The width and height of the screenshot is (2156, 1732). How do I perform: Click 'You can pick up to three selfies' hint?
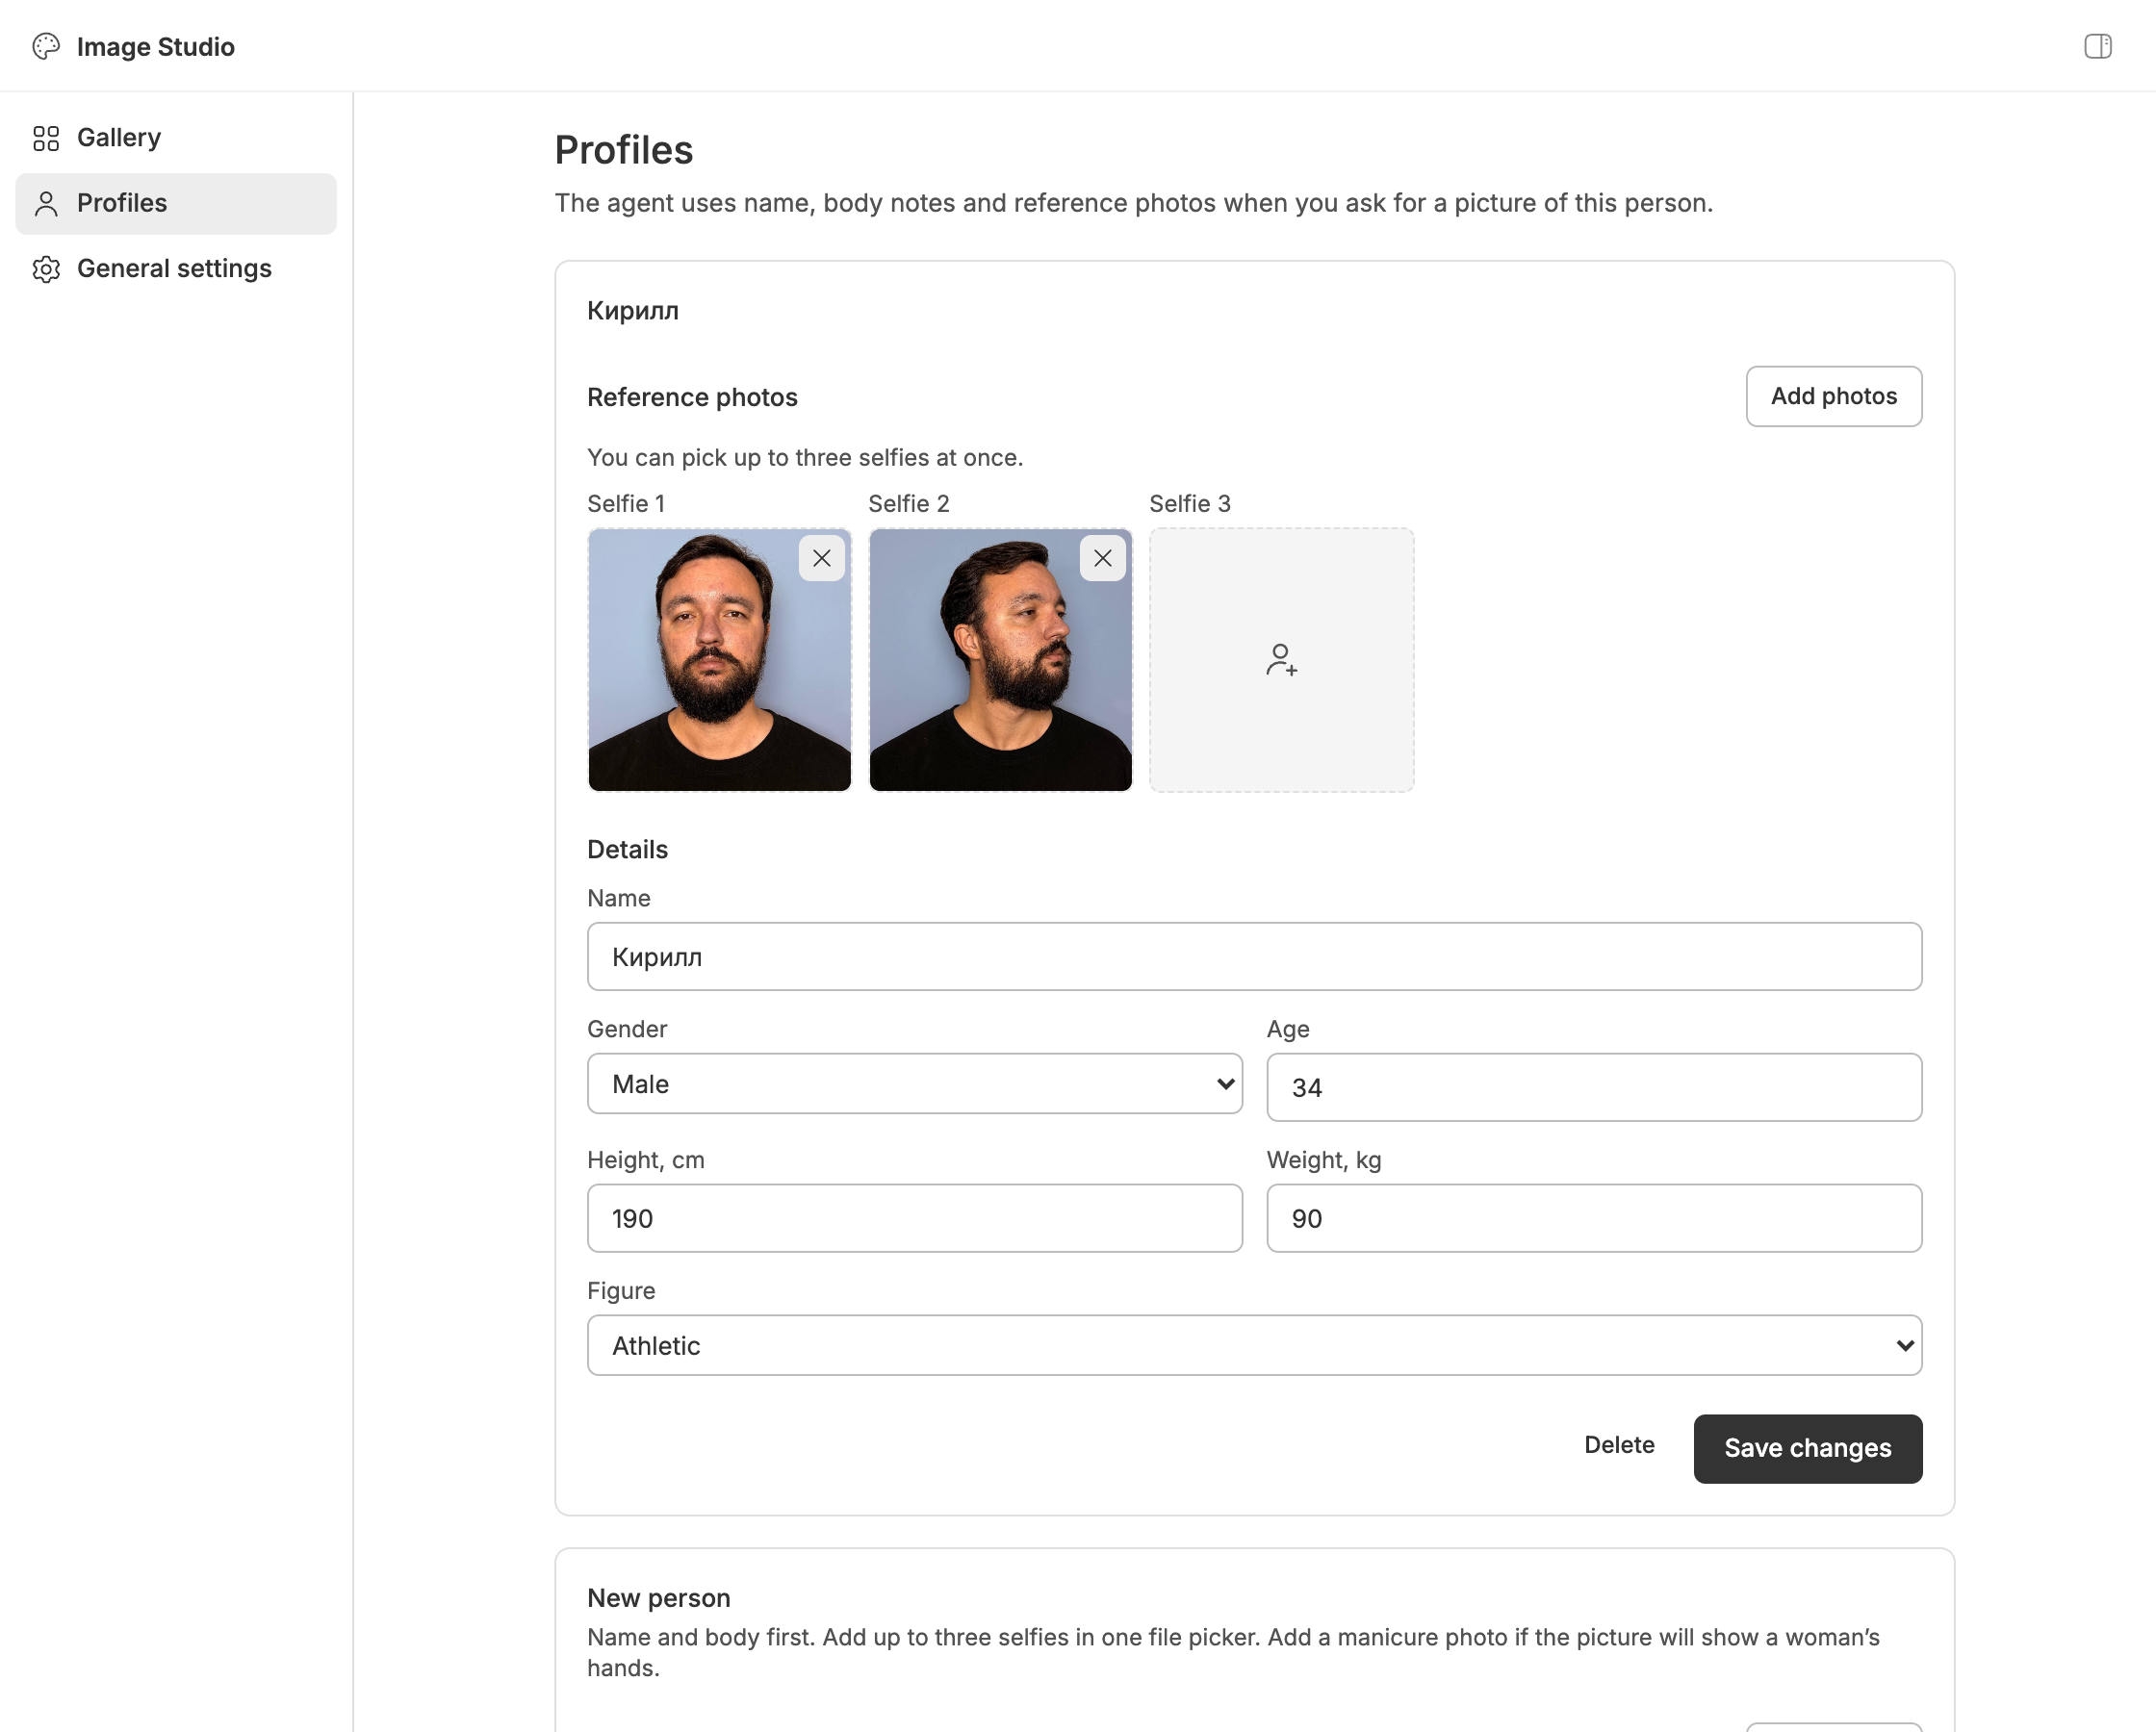[805, 457]
